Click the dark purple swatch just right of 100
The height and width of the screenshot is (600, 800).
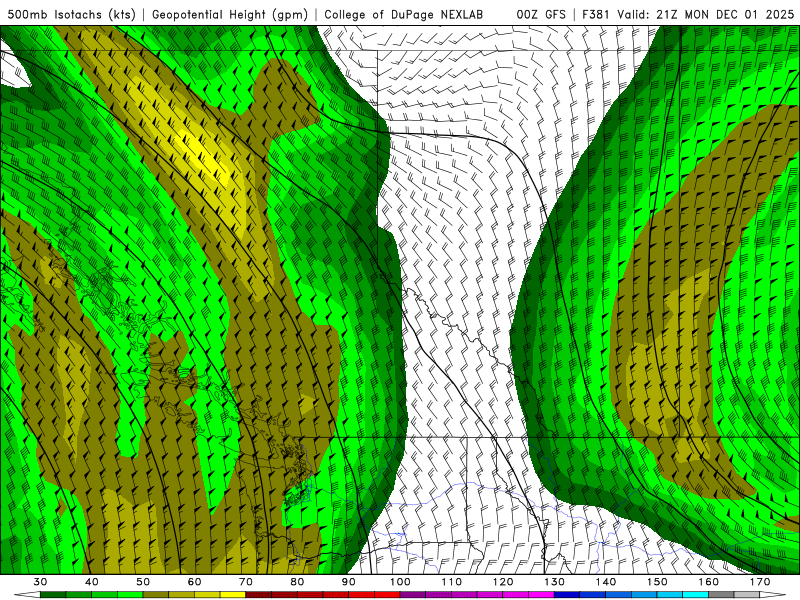[413, 594]
